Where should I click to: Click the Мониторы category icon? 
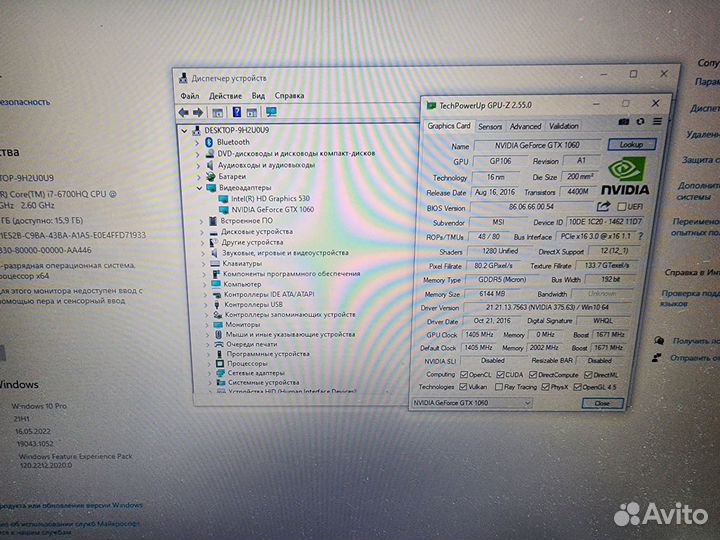tap(218, 324)
